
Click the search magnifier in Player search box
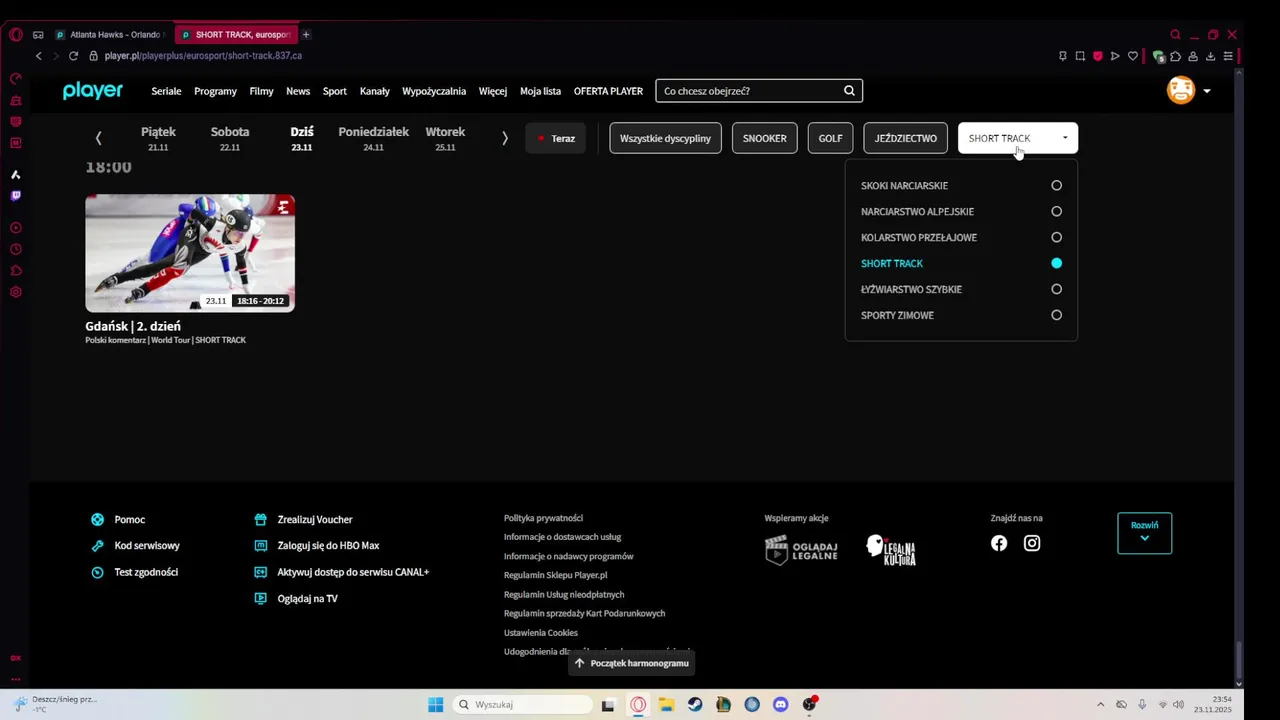click(x=849, y=91)
